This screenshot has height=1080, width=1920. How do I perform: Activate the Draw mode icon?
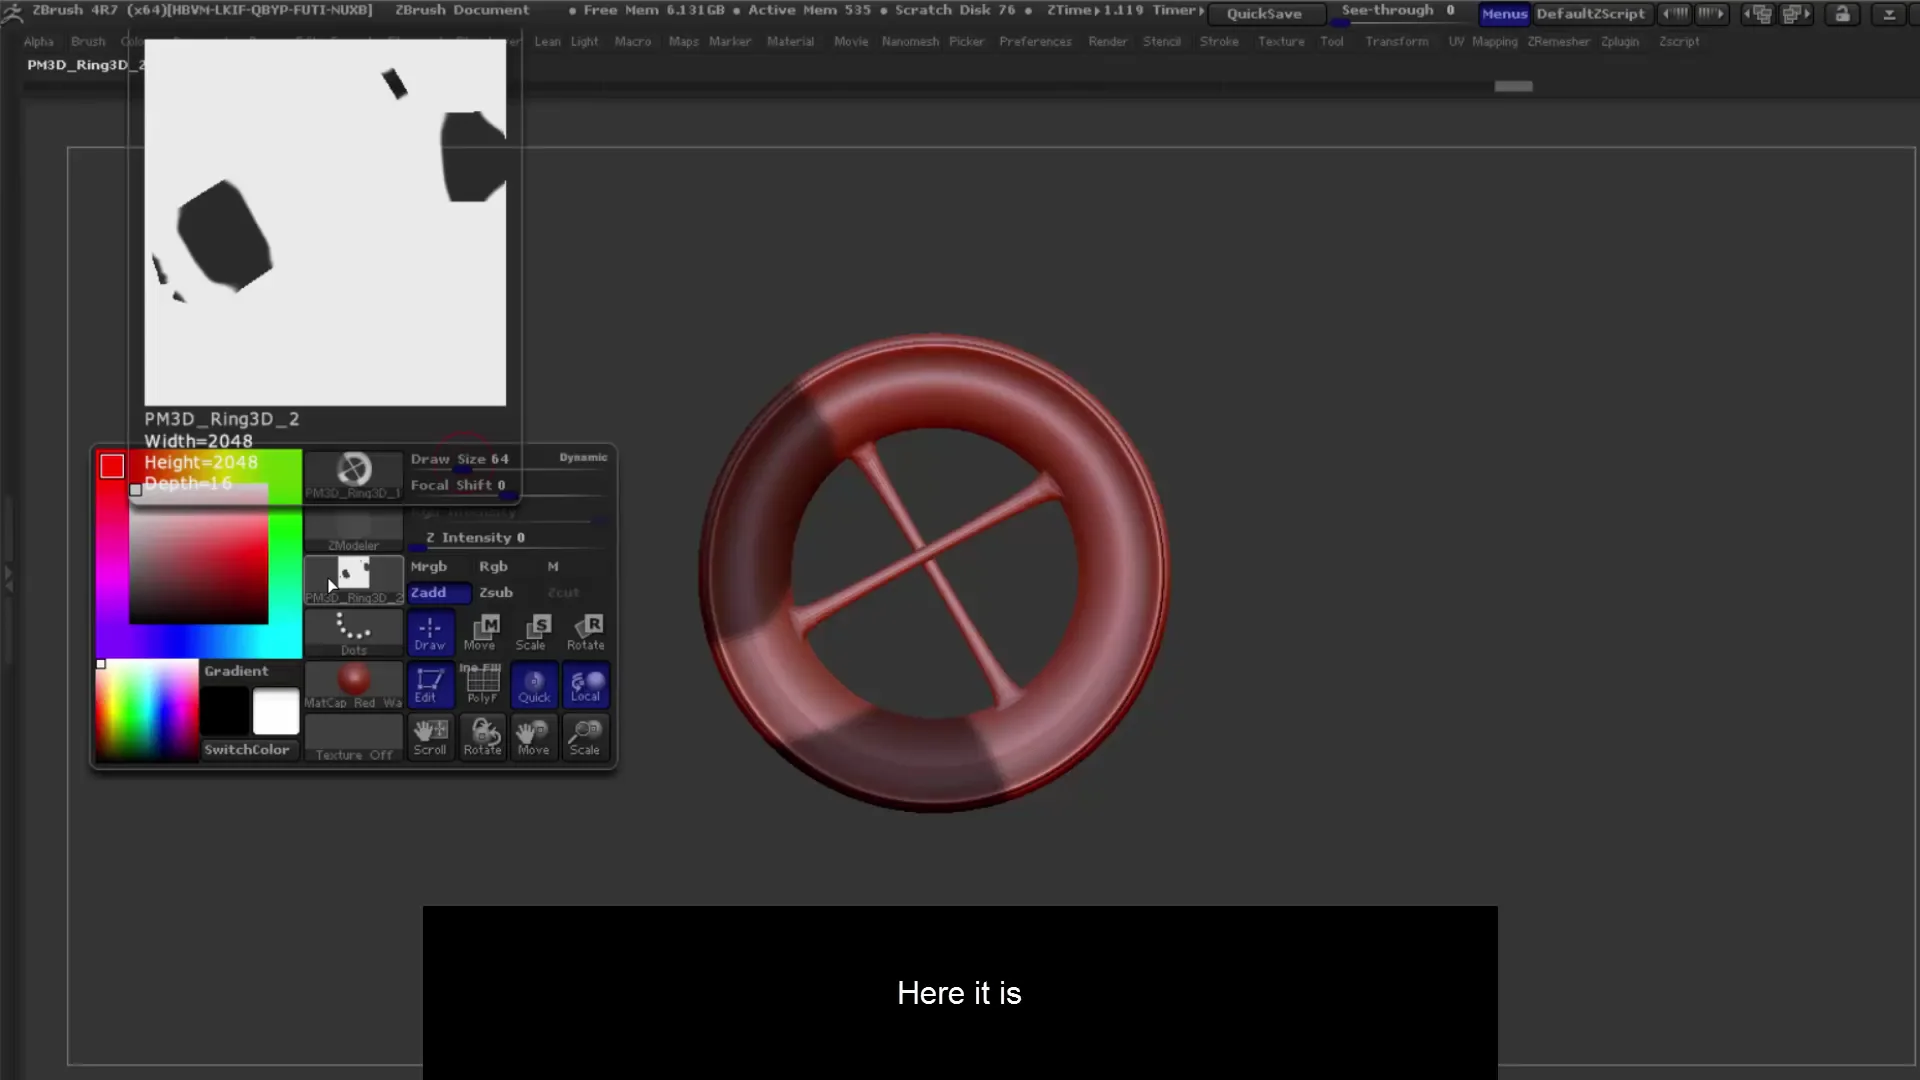[430, 633]
